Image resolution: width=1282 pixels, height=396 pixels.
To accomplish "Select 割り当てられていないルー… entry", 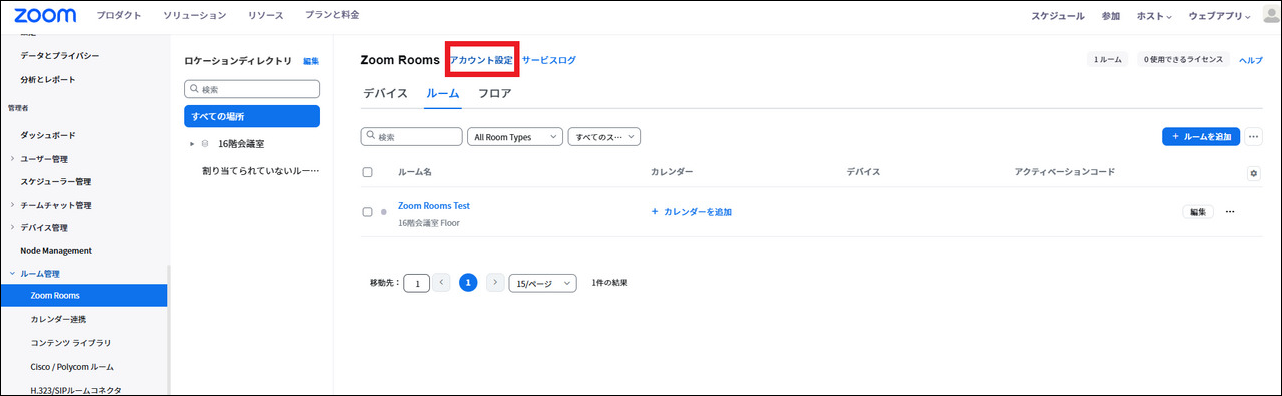I will coord(260,171).
